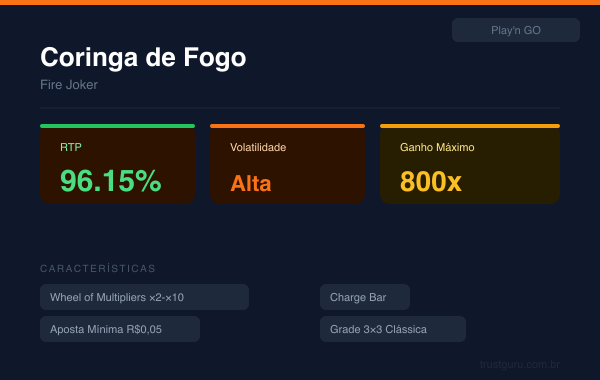
Task: Click the Play'n GO provider badge
Action: pyautogui.click(x=515, y=30)
